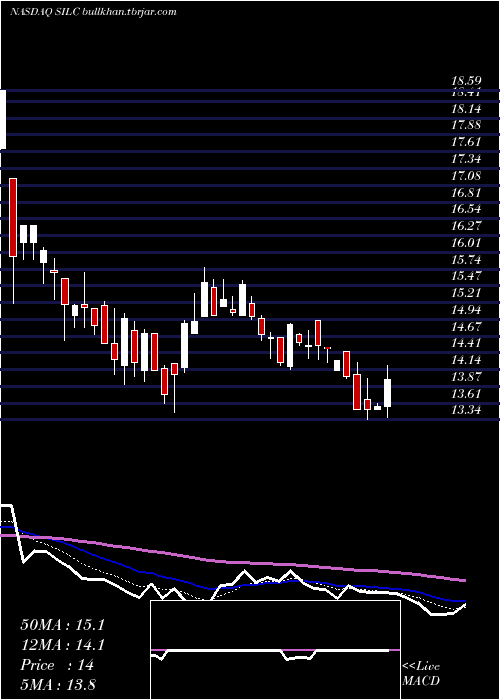Click the 14.94 price level label
The image size is (500, 700).
466,310
